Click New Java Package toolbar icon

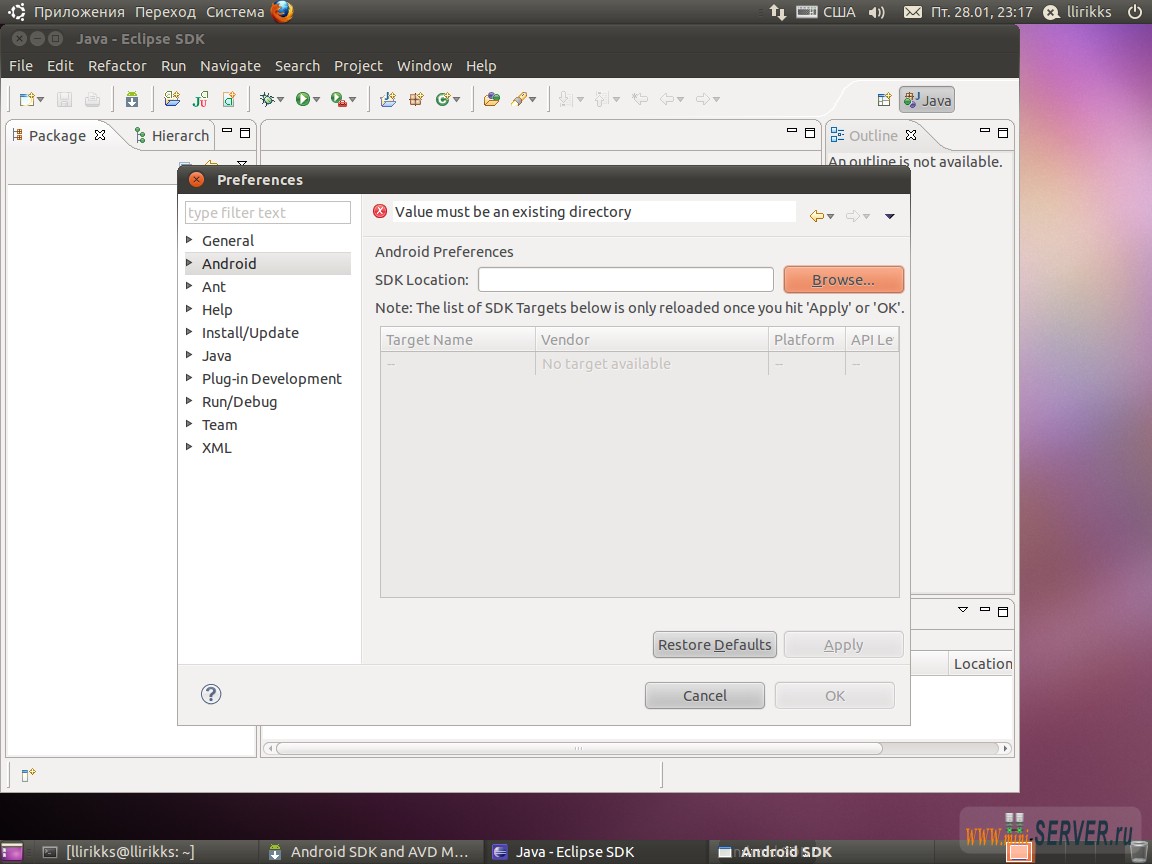[416, 99]
